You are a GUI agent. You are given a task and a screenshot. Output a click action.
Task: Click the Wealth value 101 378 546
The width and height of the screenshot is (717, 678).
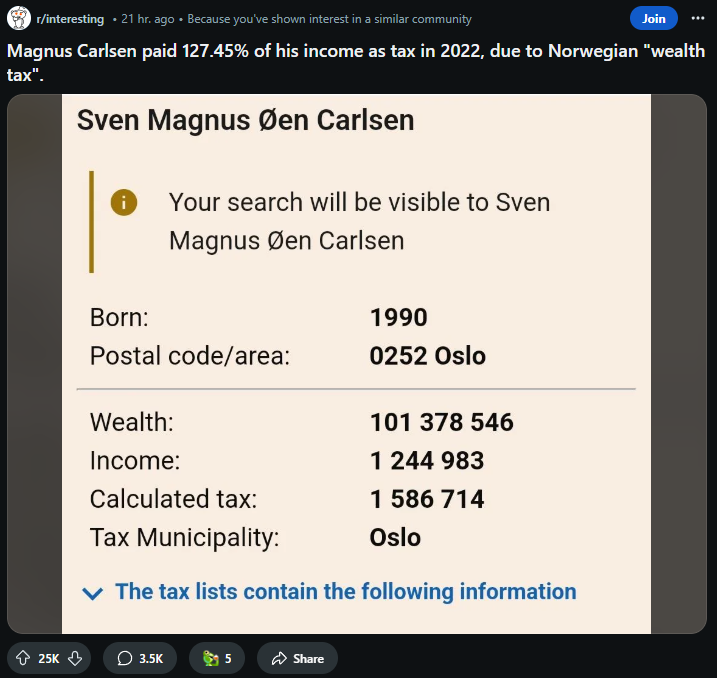[x=441, y=422]
